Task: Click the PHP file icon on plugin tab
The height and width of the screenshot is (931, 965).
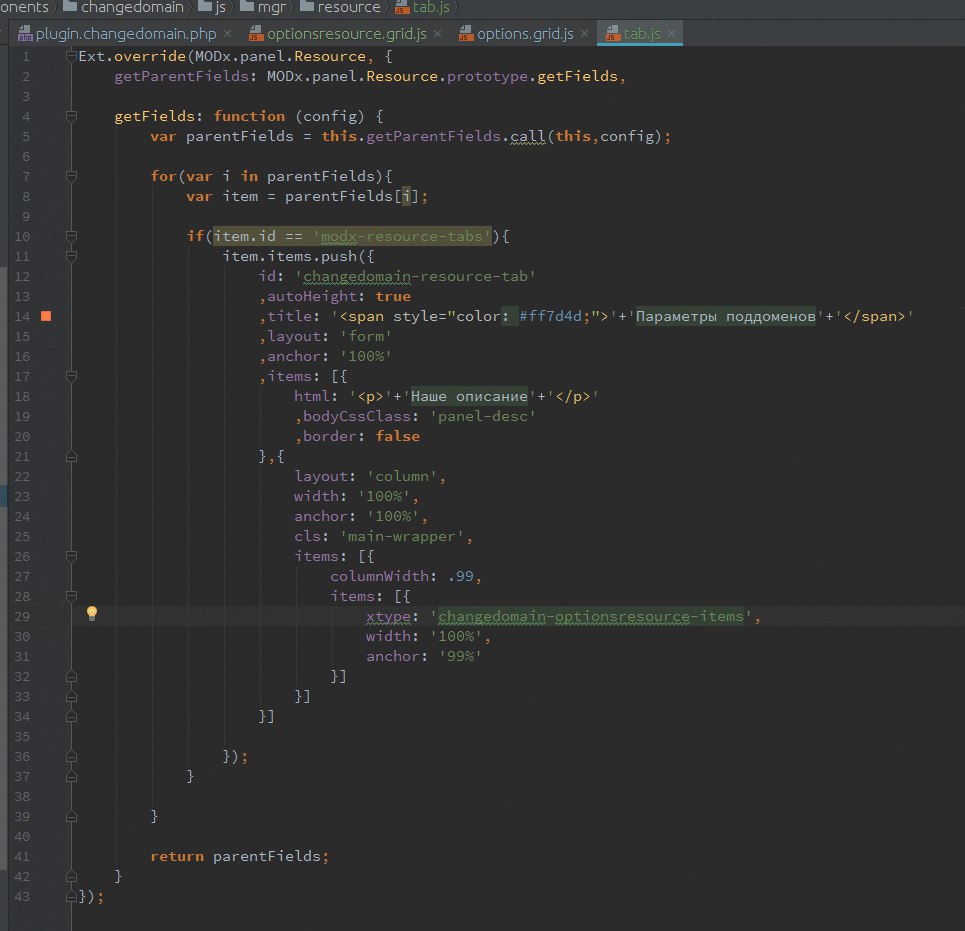Action: [25, 34]
